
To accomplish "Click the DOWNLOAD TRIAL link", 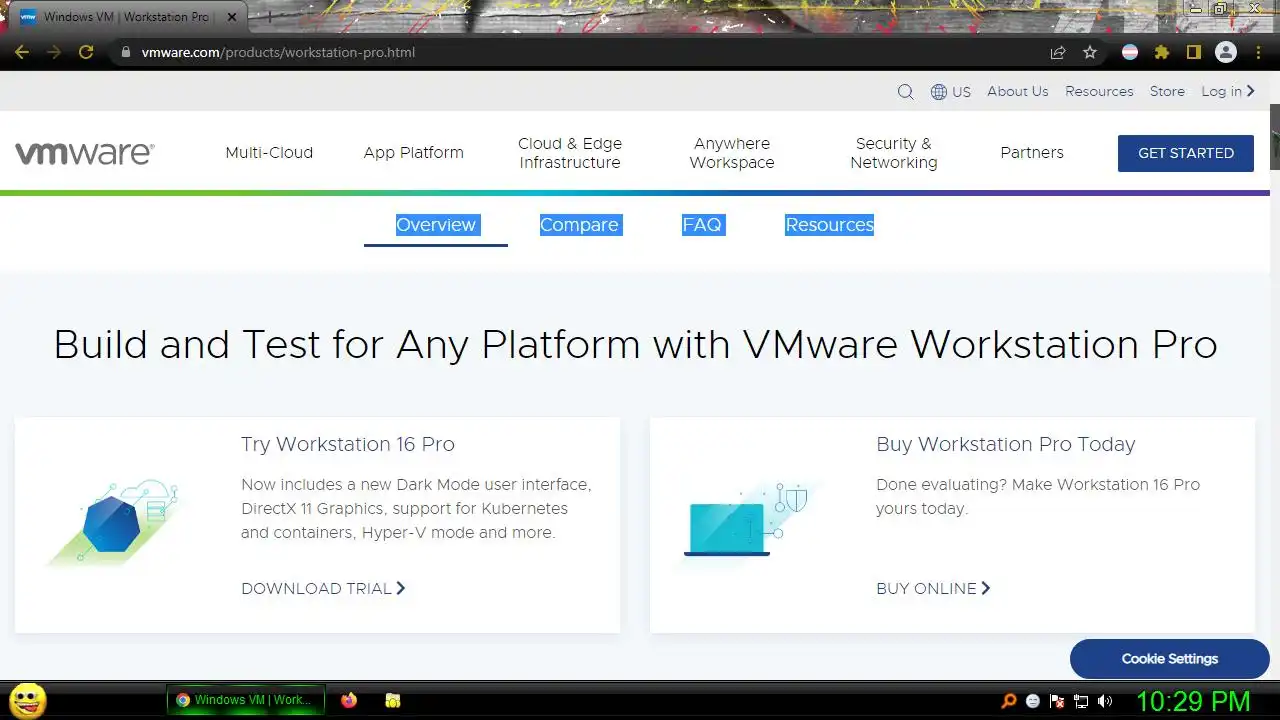I will tap(323, 588).
